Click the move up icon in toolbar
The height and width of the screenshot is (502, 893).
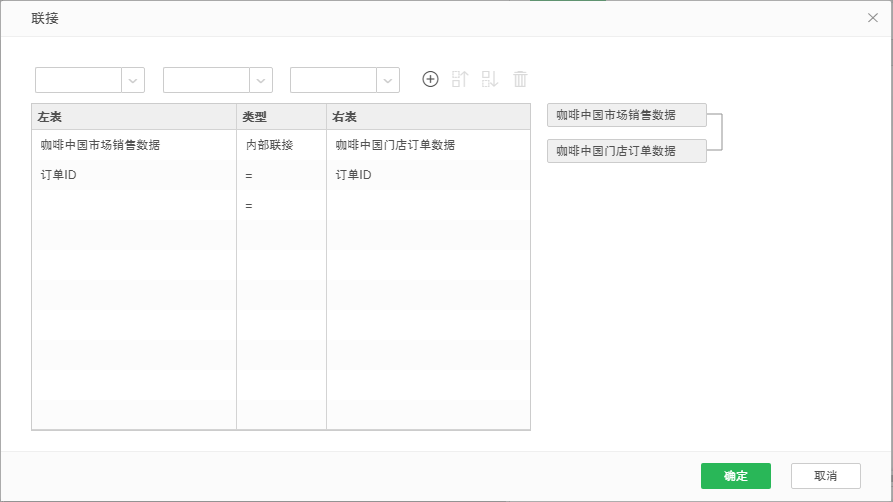tap(460, 79)
